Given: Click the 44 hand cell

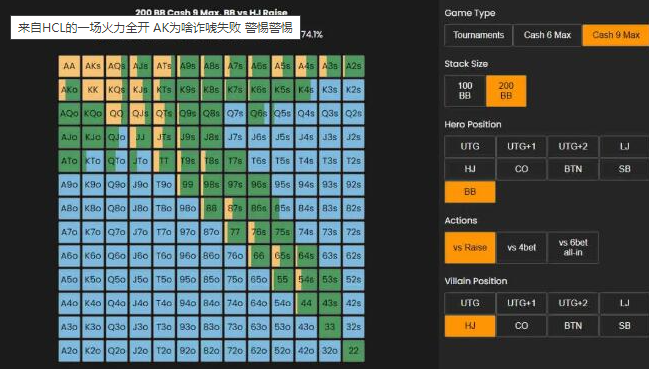Looking at the screenshot, I should [x=306, y=303].
